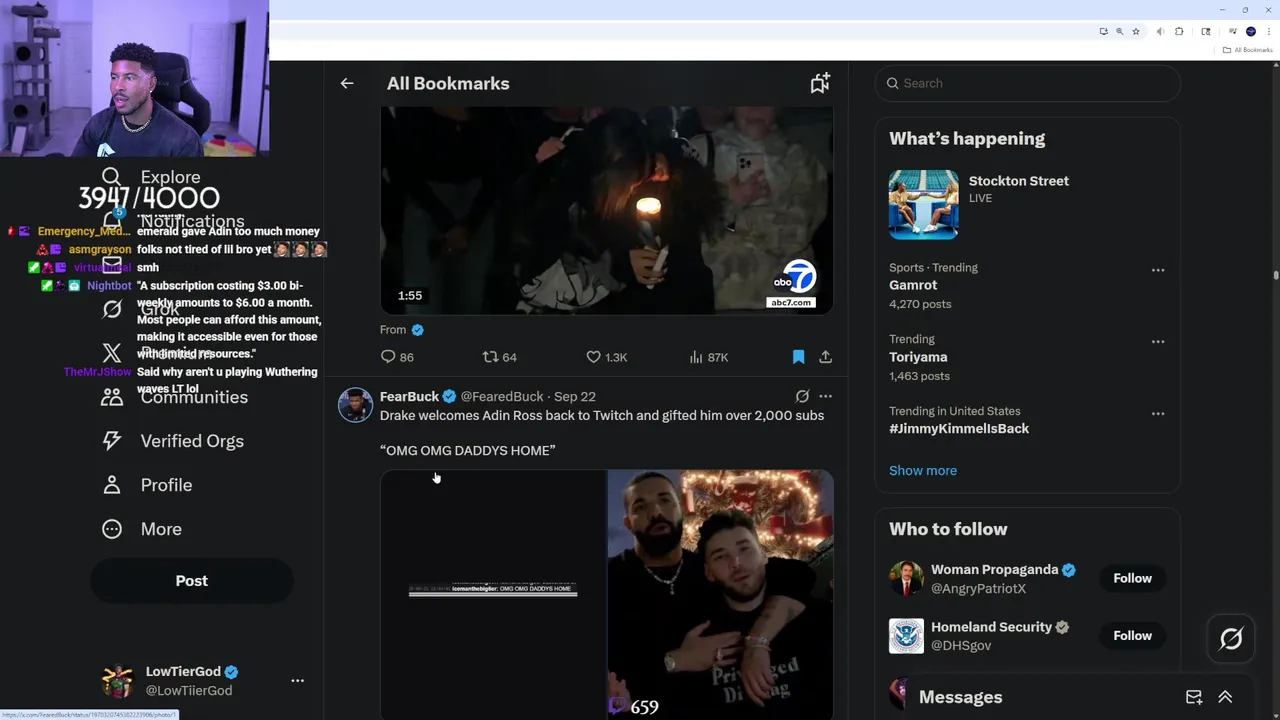Like the abc7 video post
This screenshot has height=720, width=1280.
tap(606, 357)
